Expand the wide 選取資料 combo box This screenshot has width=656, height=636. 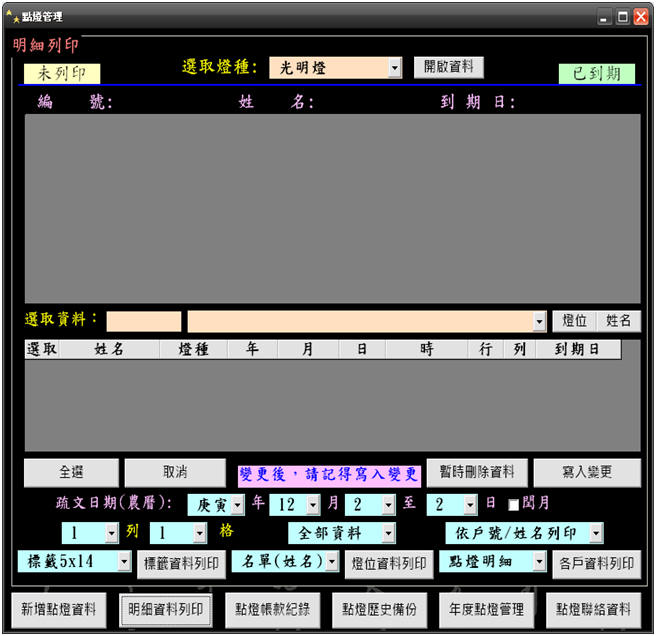539,321
